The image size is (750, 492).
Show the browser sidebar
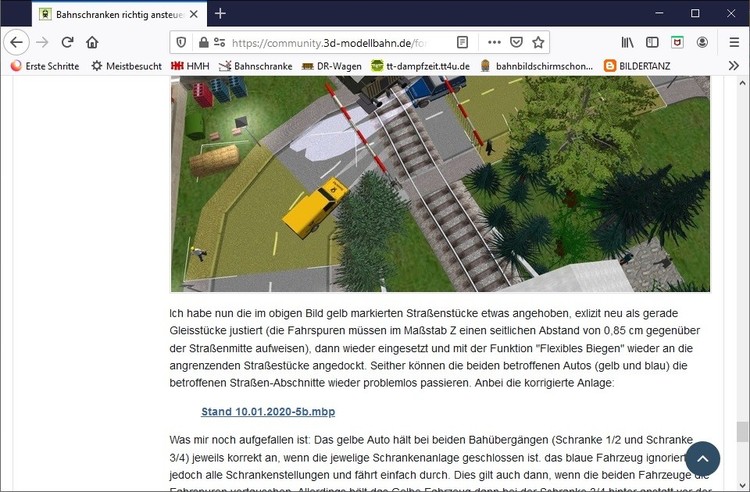point(652,43)
